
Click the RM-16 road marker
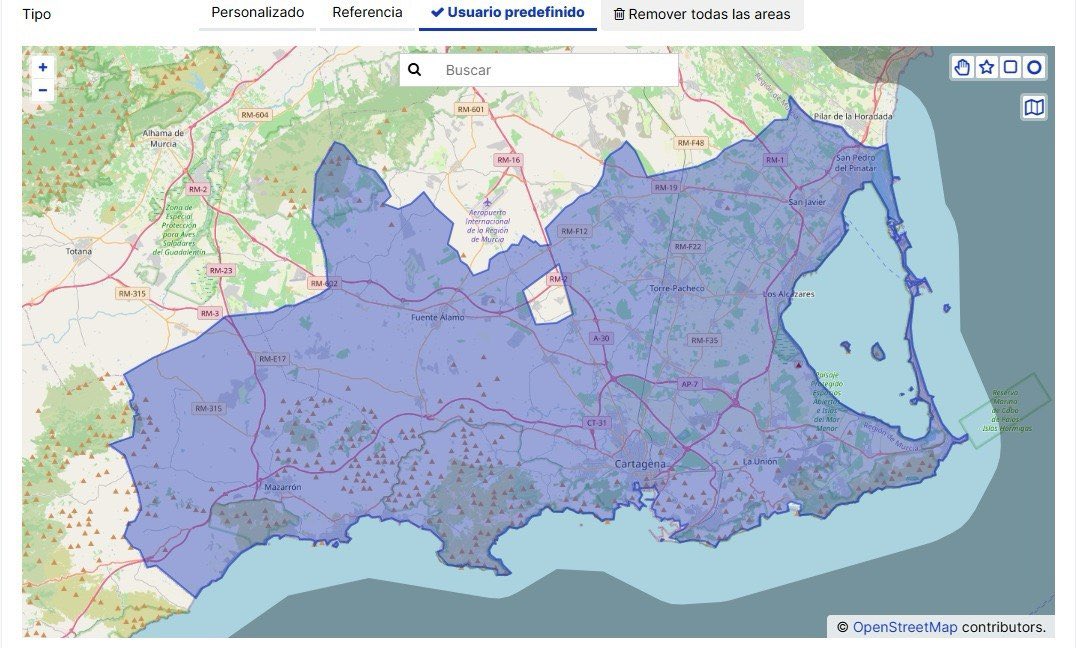[x=508, y=160]
